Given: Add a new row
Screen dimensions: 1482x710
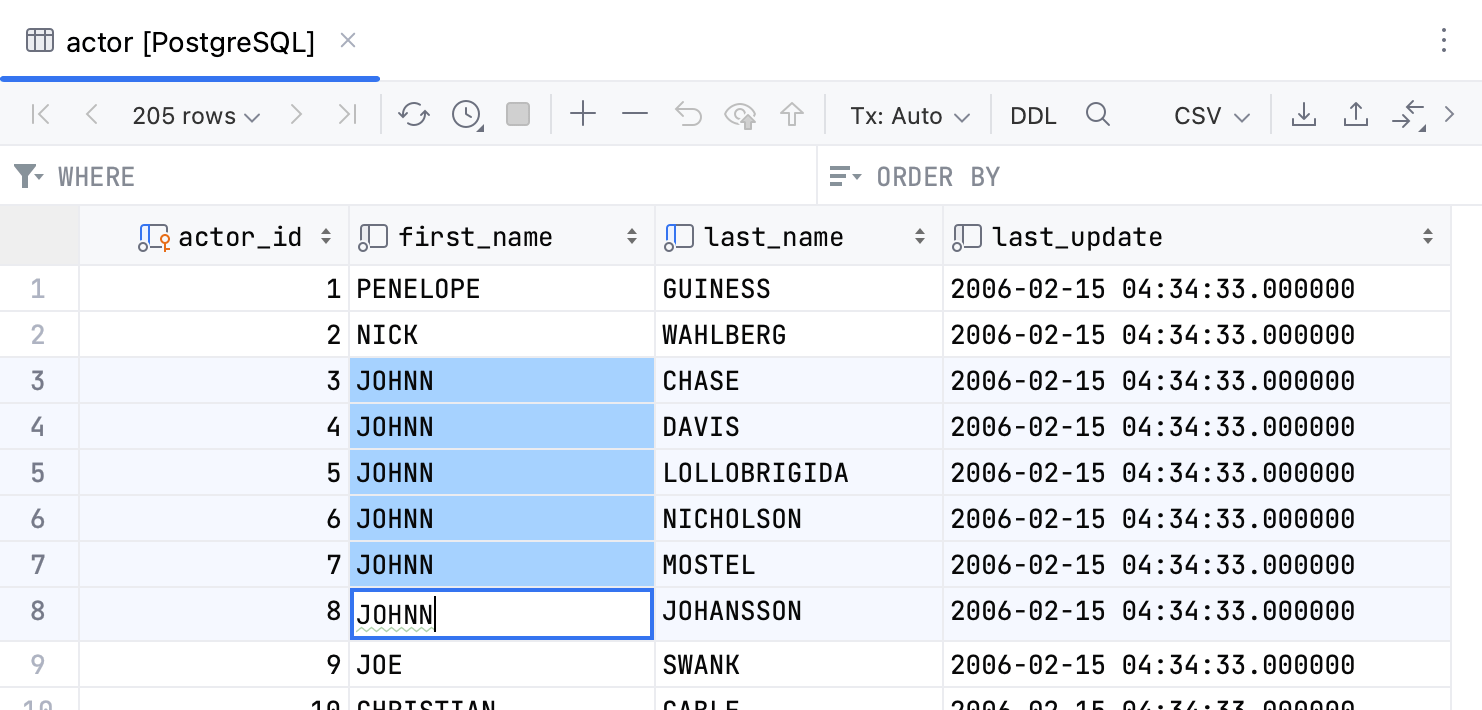Looking at the screenshot, I should click(583, 114).
